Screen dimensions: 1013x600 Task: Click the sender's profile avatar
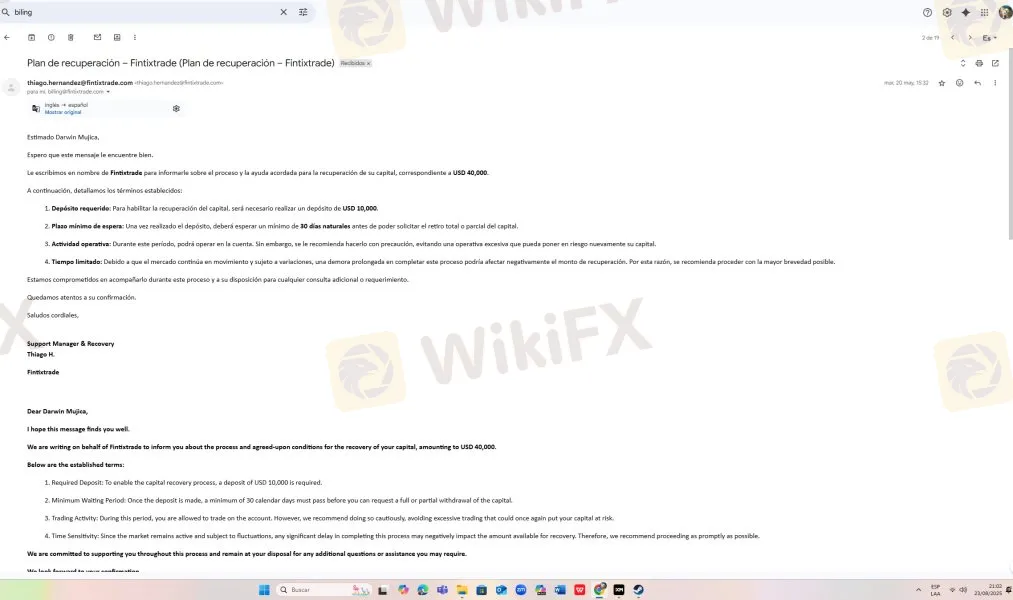11,87
